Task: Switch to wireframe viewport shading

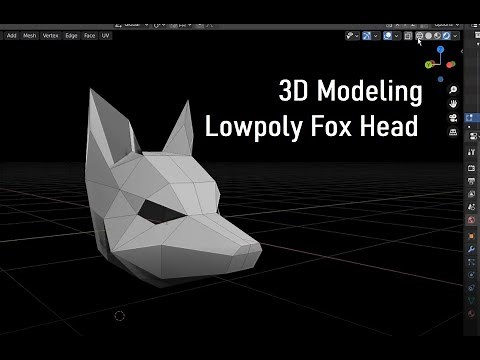Action: 419,36
